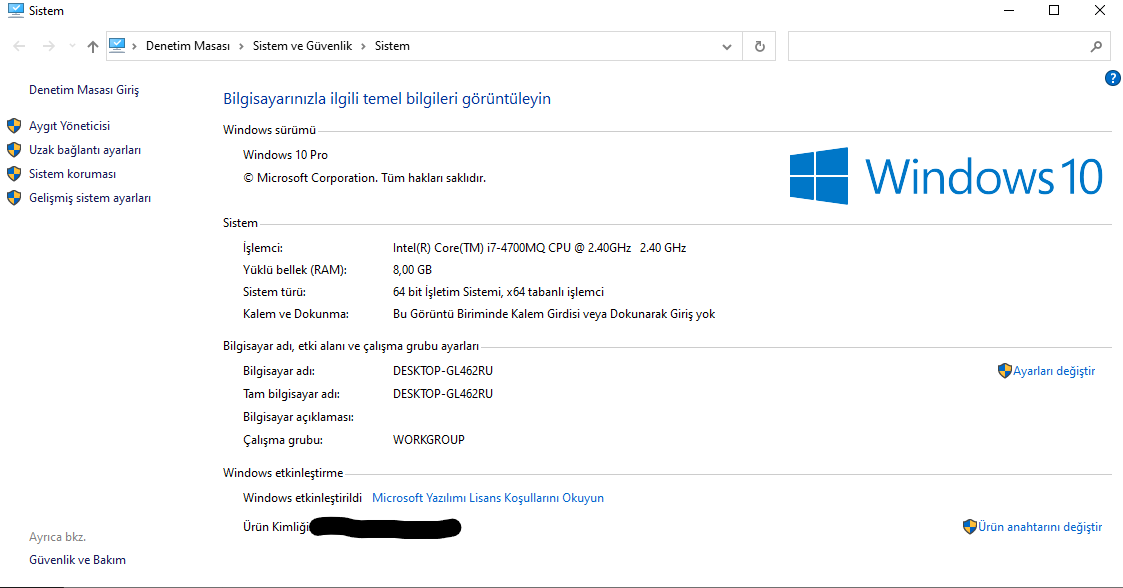Click shield icon next to Ürün anahtarını değiştir
The height and width of the screenshot is (588, 1123).
coord(970,526)
